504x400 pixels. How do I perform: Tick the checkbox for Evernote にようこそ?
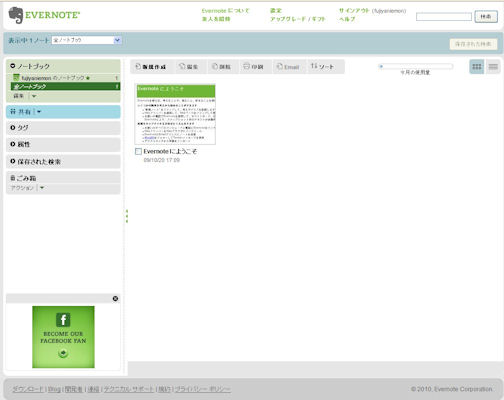(139, 151)
